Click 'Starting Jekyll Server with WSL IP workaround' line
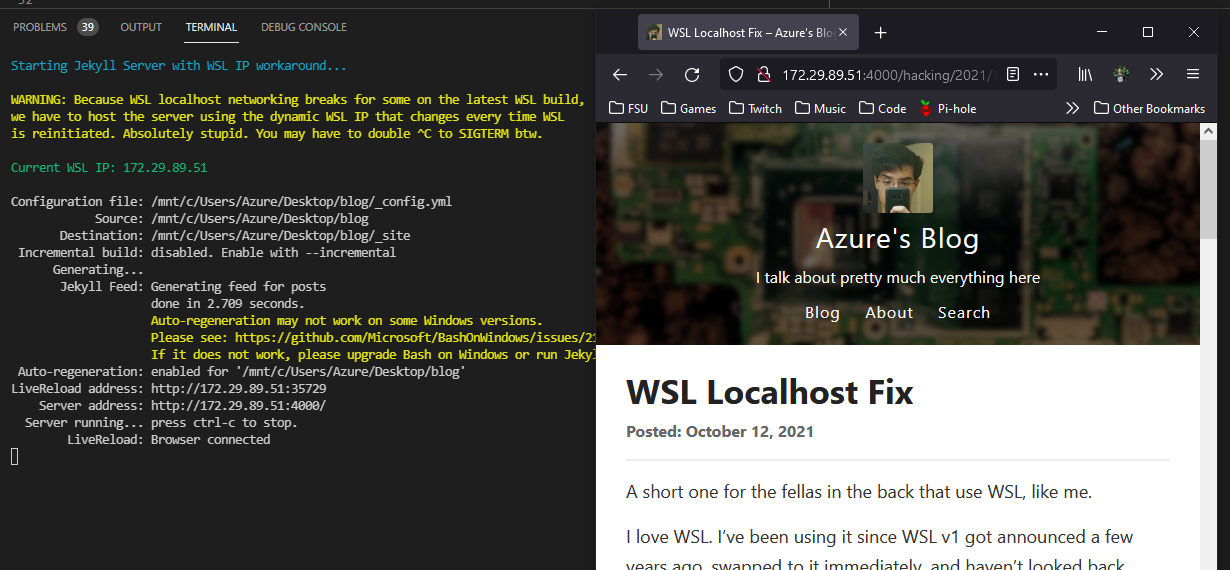The width and height of the screenshot is (1230, 570). [x=179, y=66]
